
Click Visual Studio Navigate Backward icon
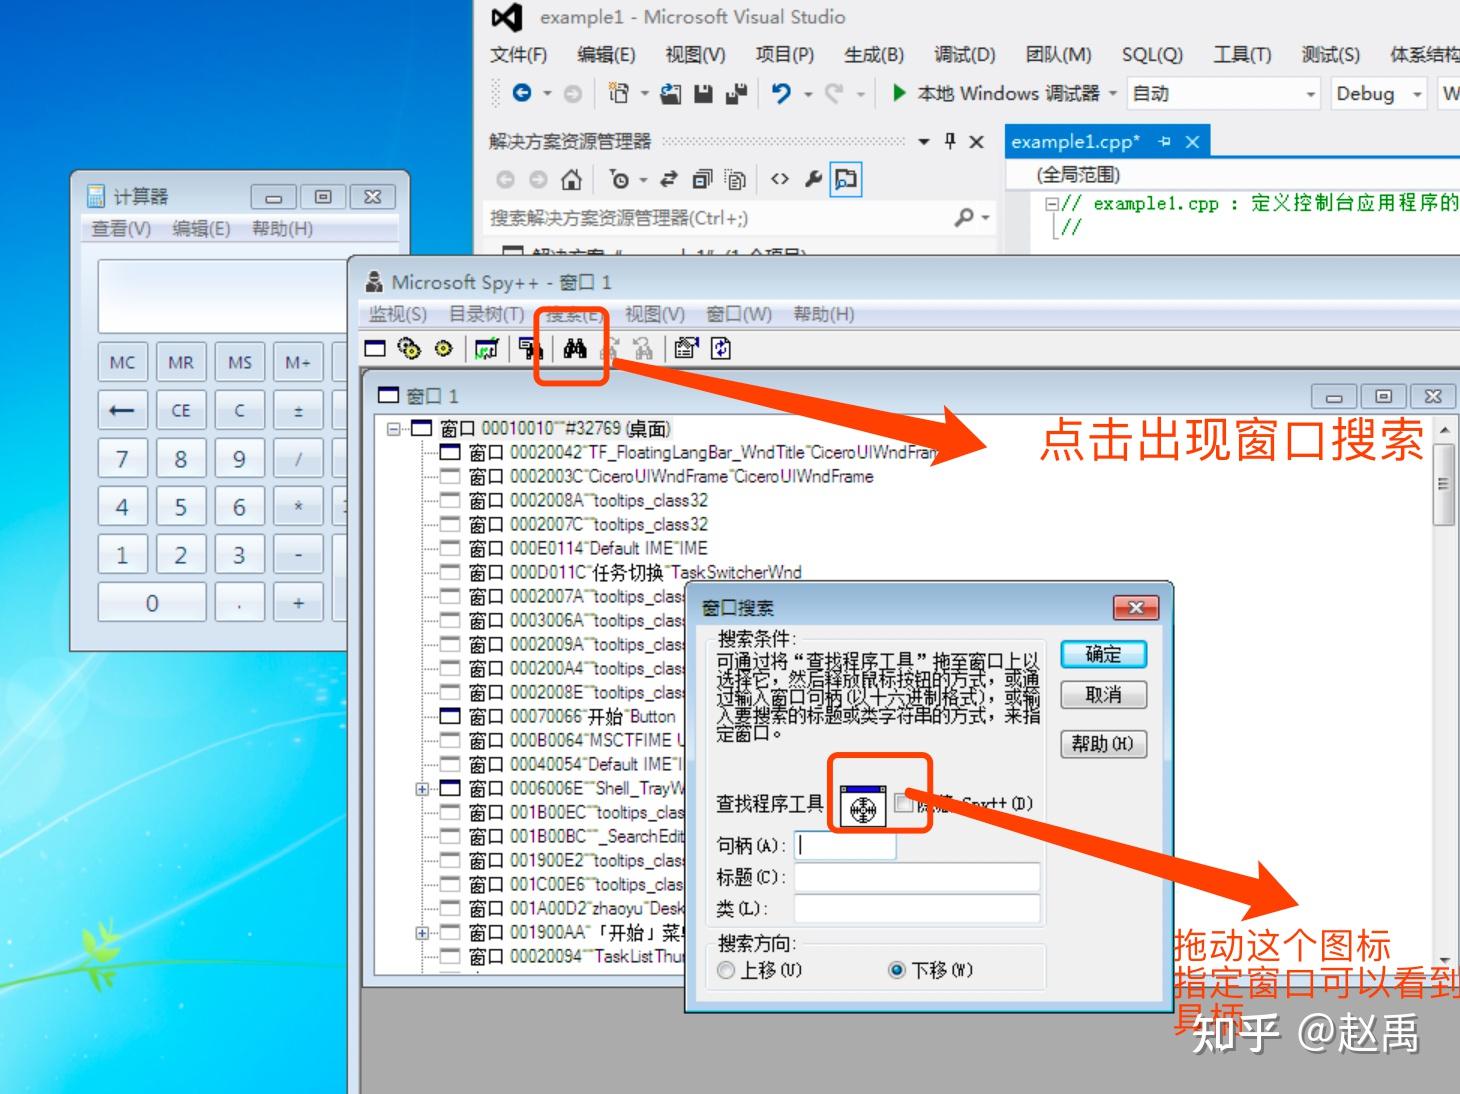click(522, 93)
